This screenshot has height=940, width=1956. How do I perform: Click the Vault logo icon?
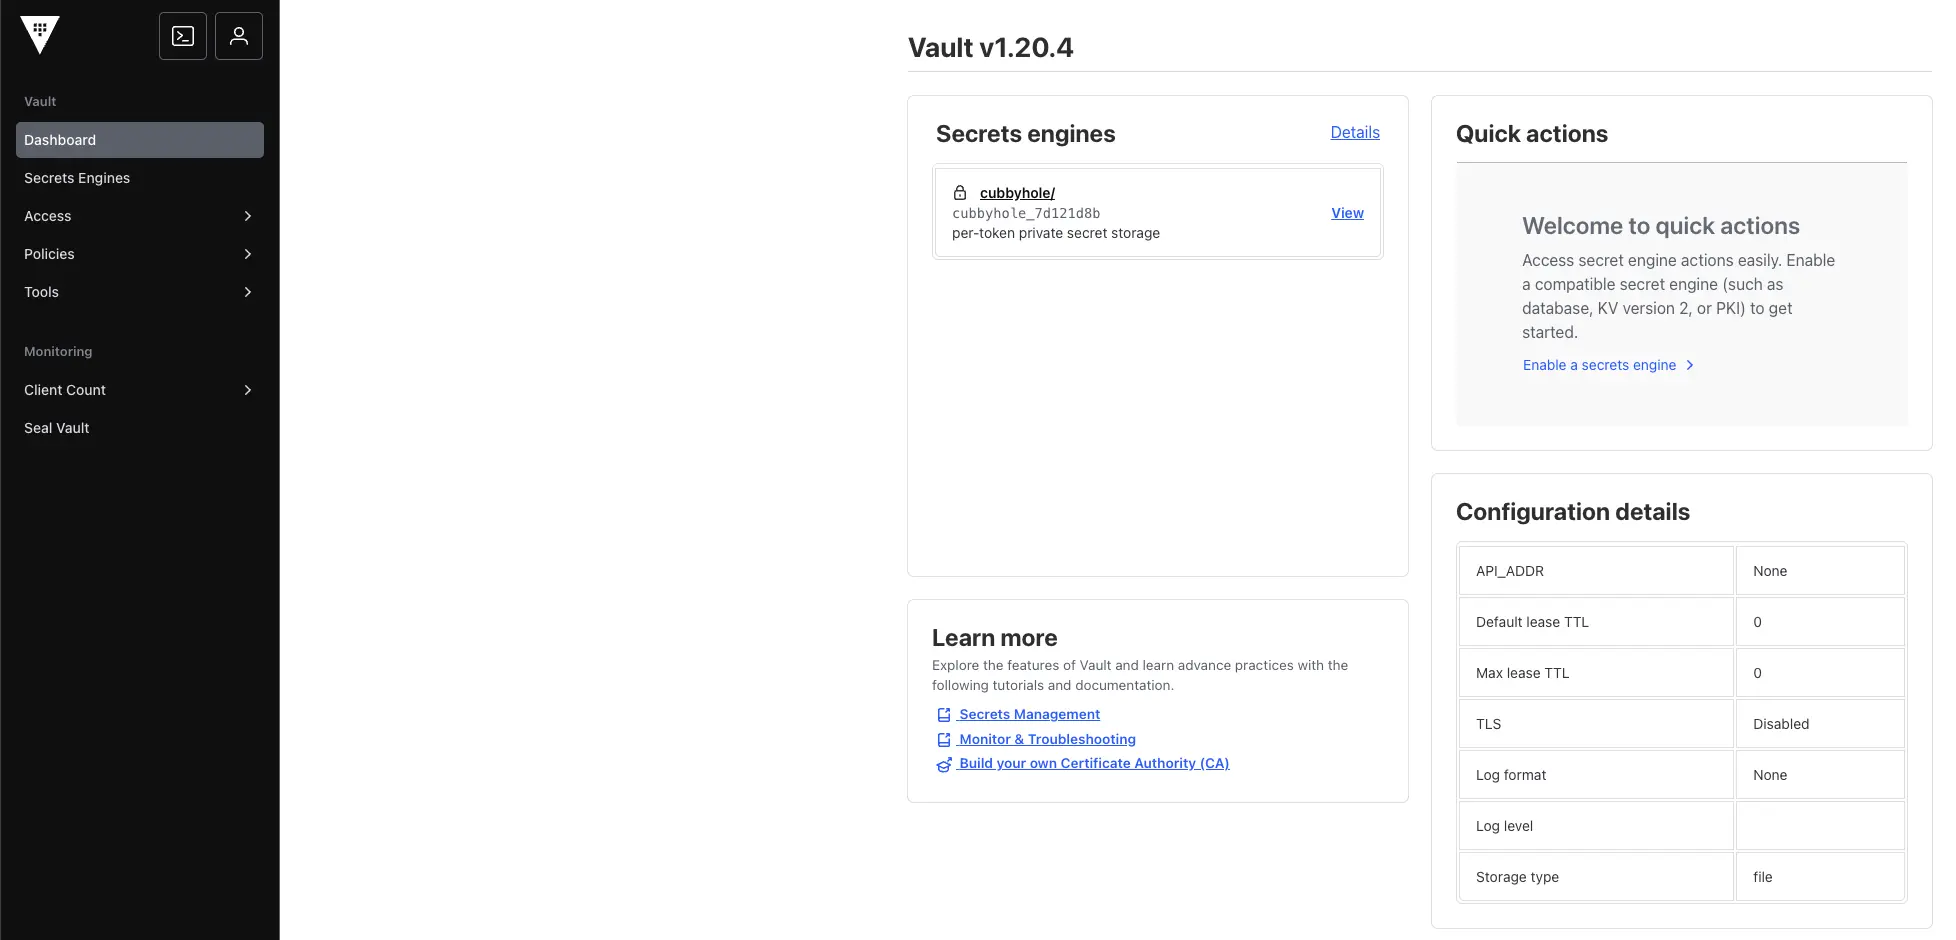click(40, 35)
